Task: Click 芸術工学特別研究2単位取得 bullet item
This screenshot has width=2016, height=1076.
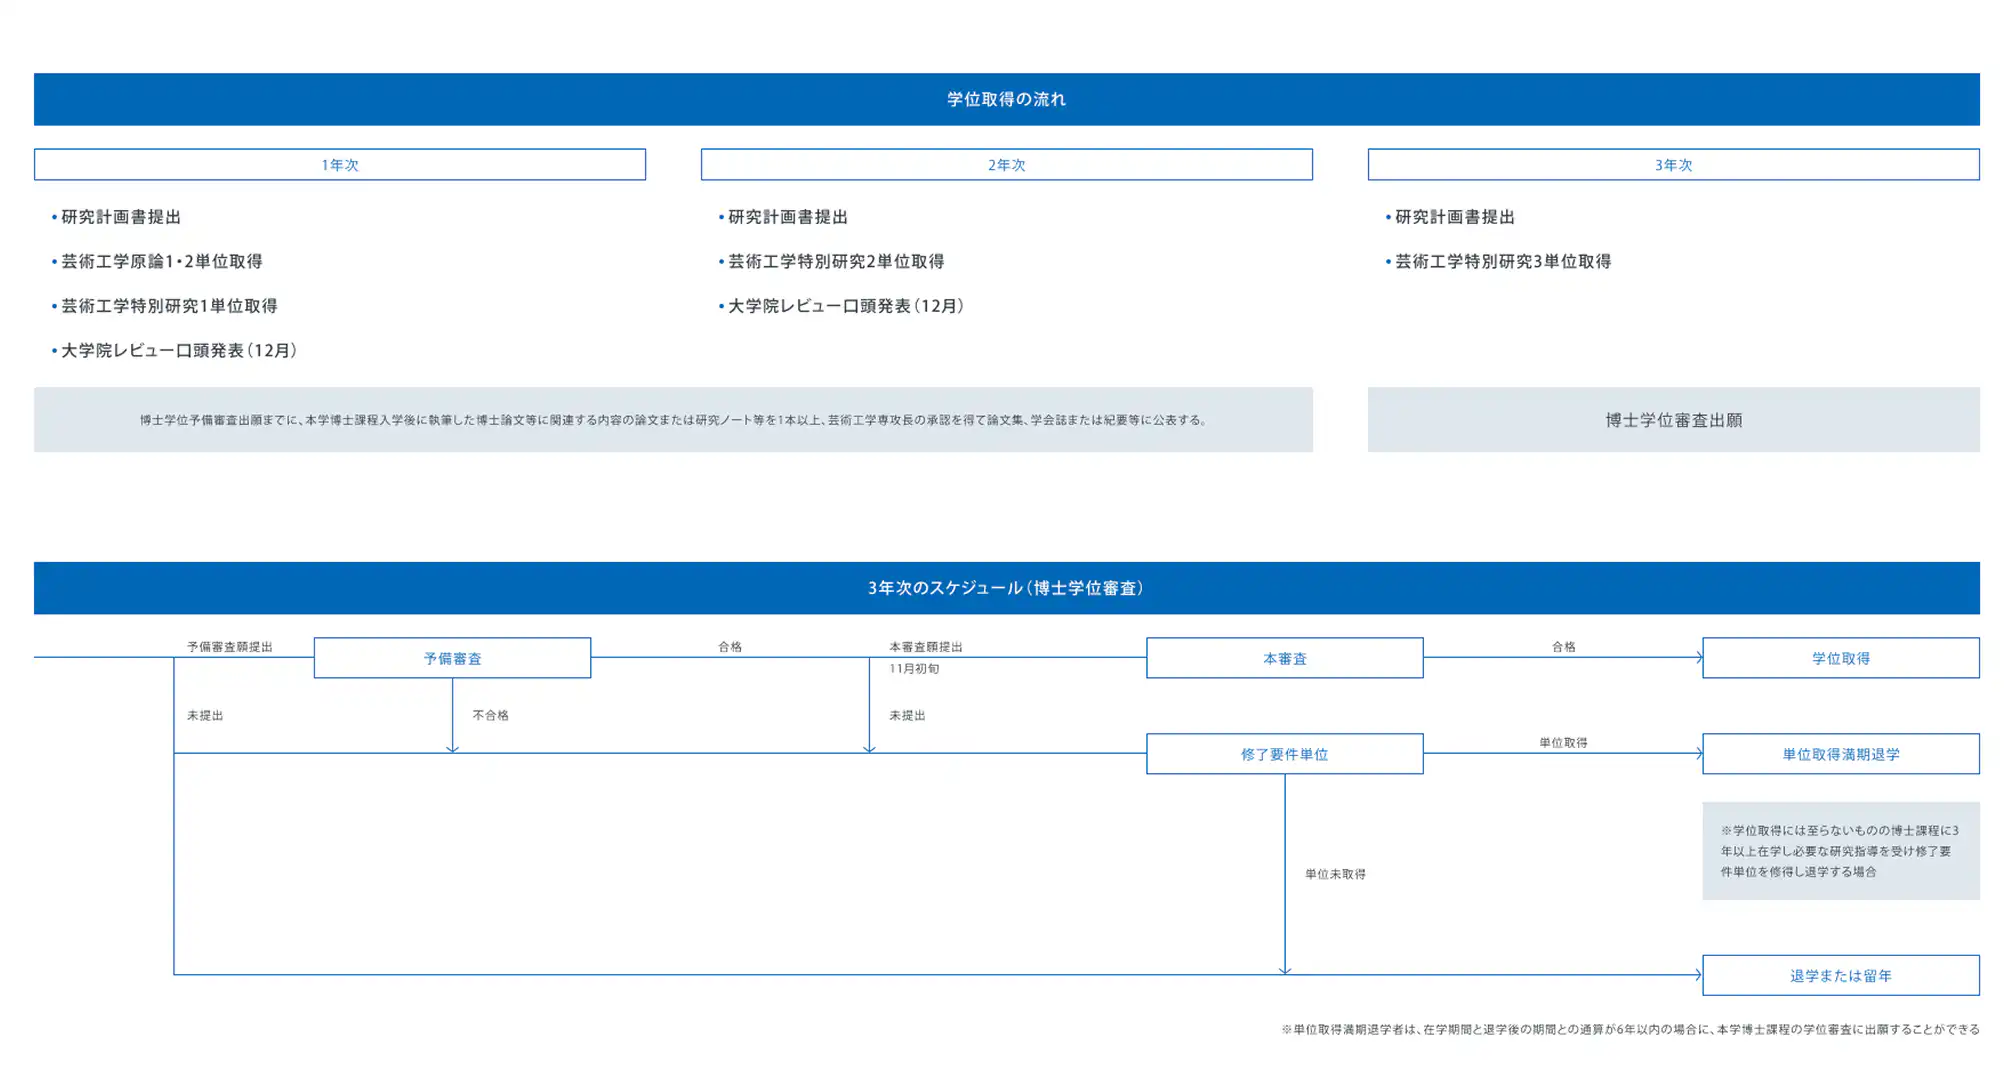Action: [835, 261]
